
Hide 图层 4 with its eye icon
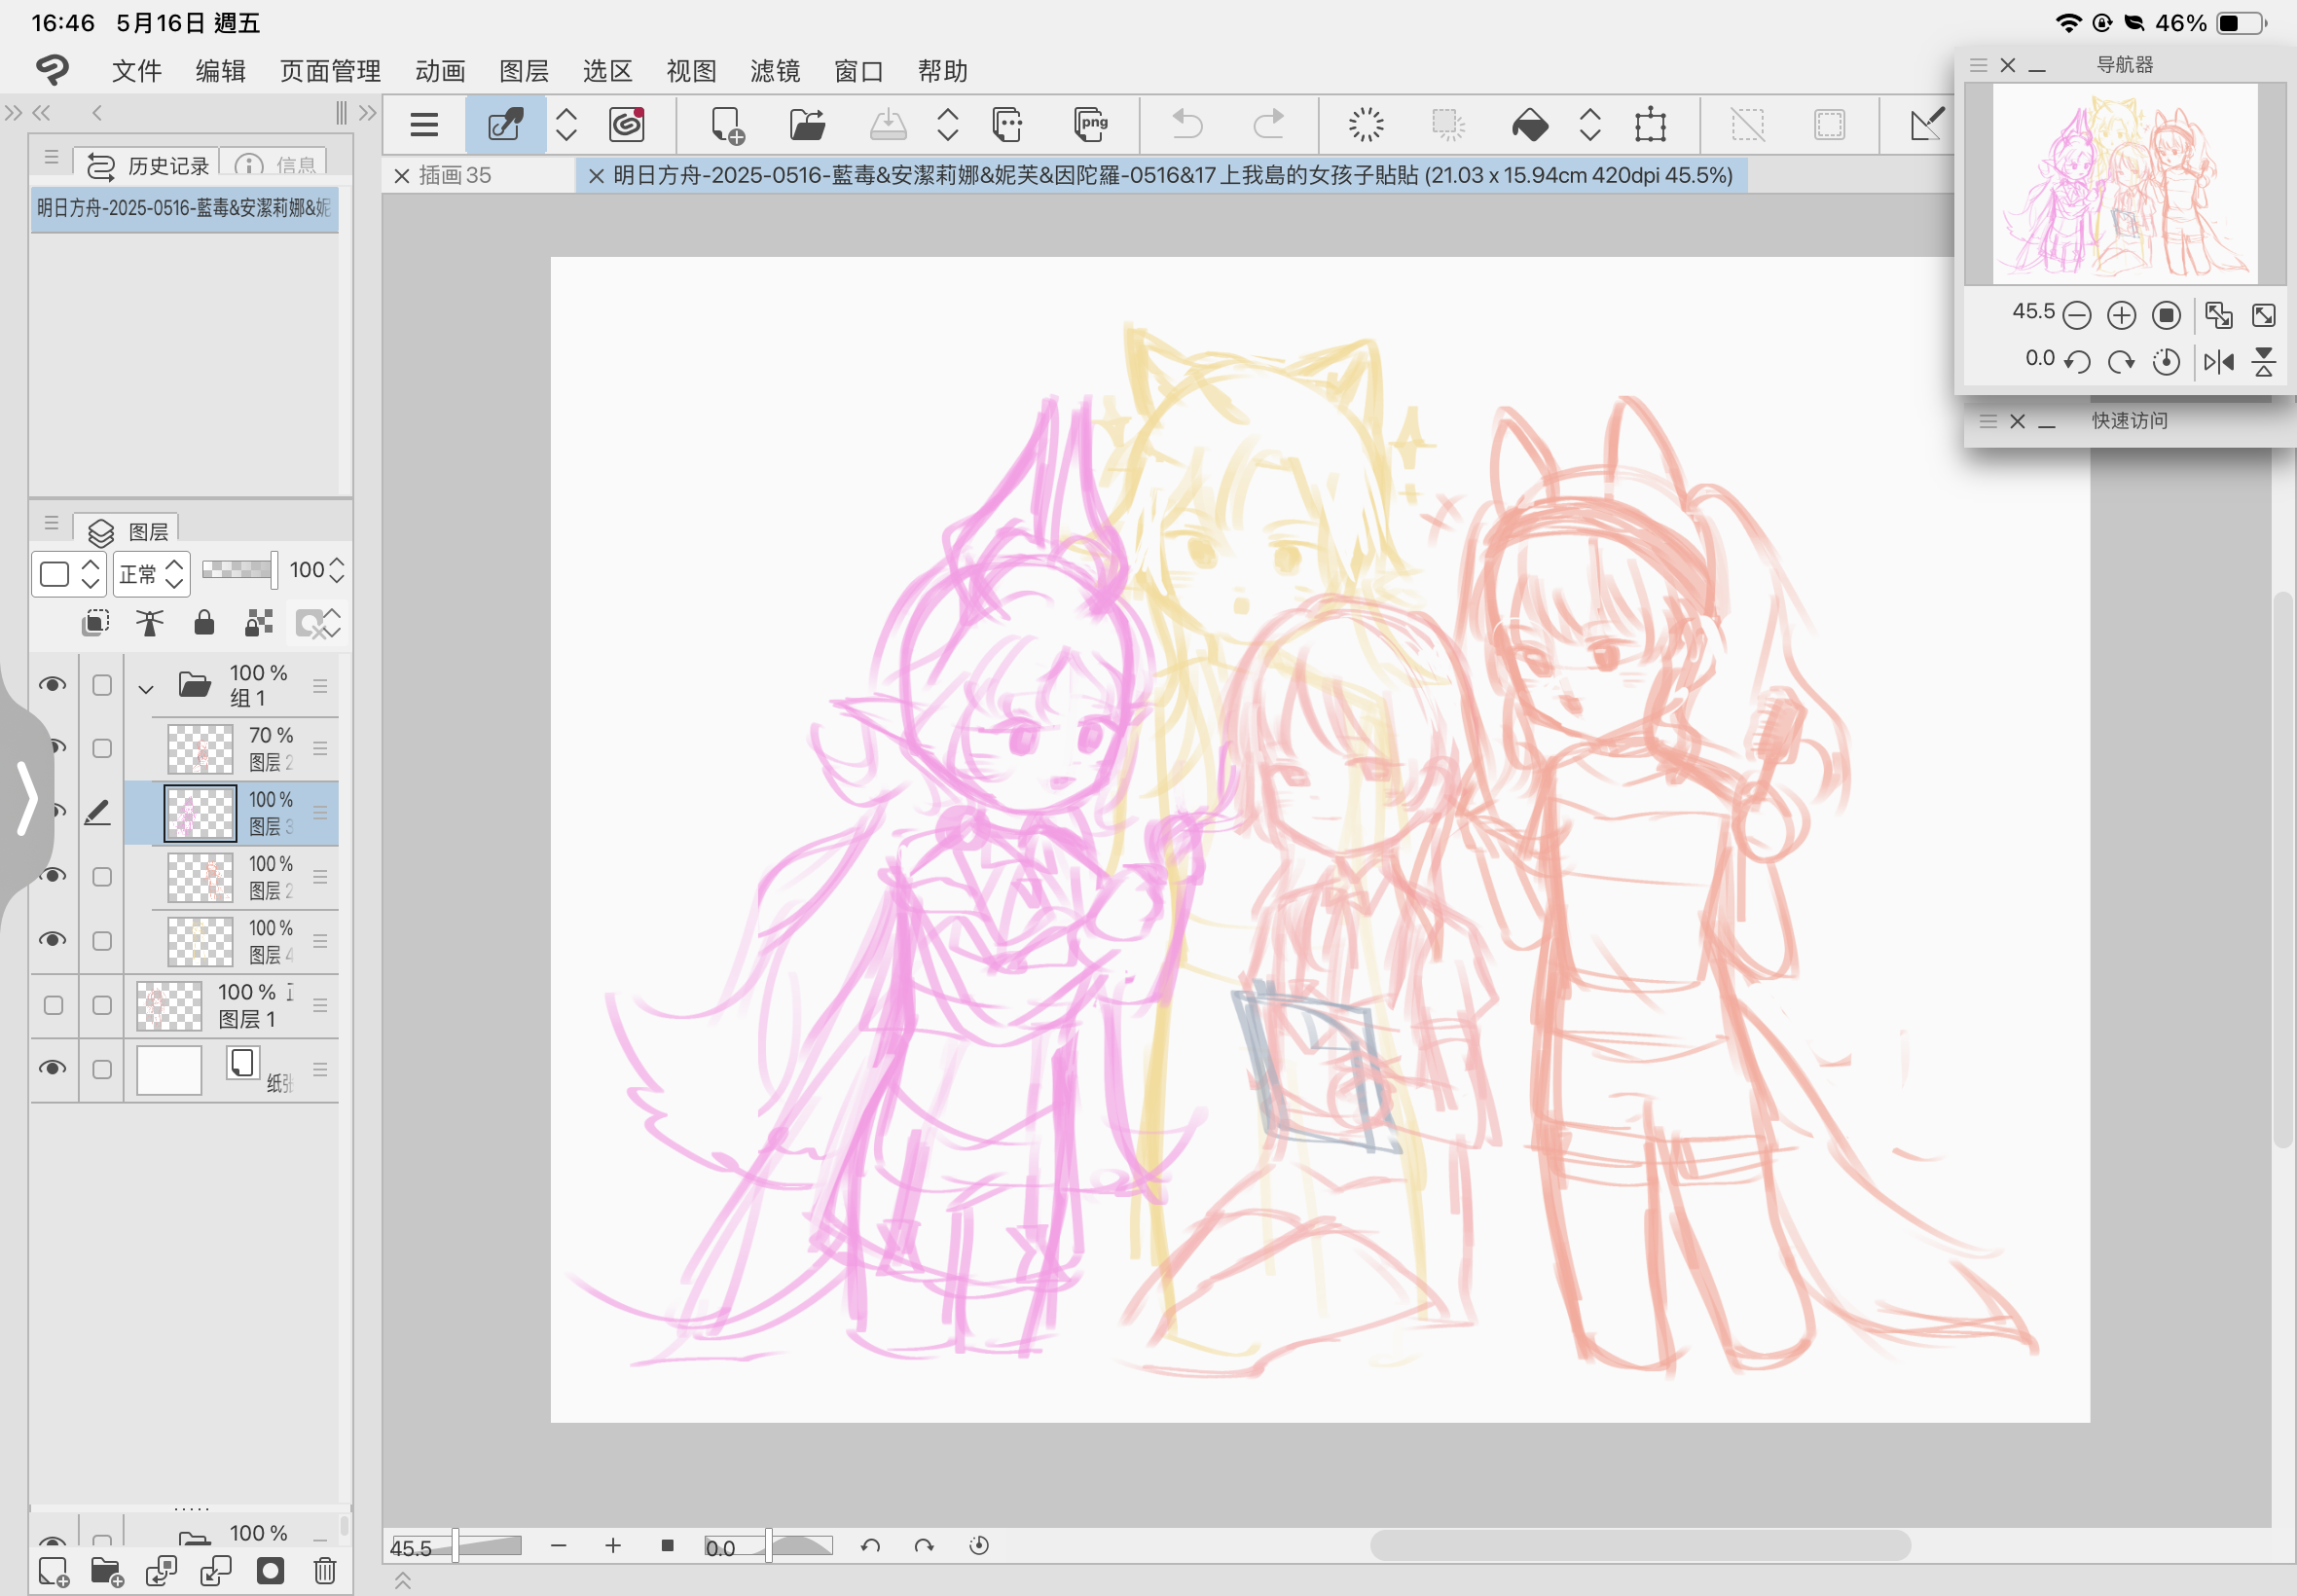tap(53, 940)
